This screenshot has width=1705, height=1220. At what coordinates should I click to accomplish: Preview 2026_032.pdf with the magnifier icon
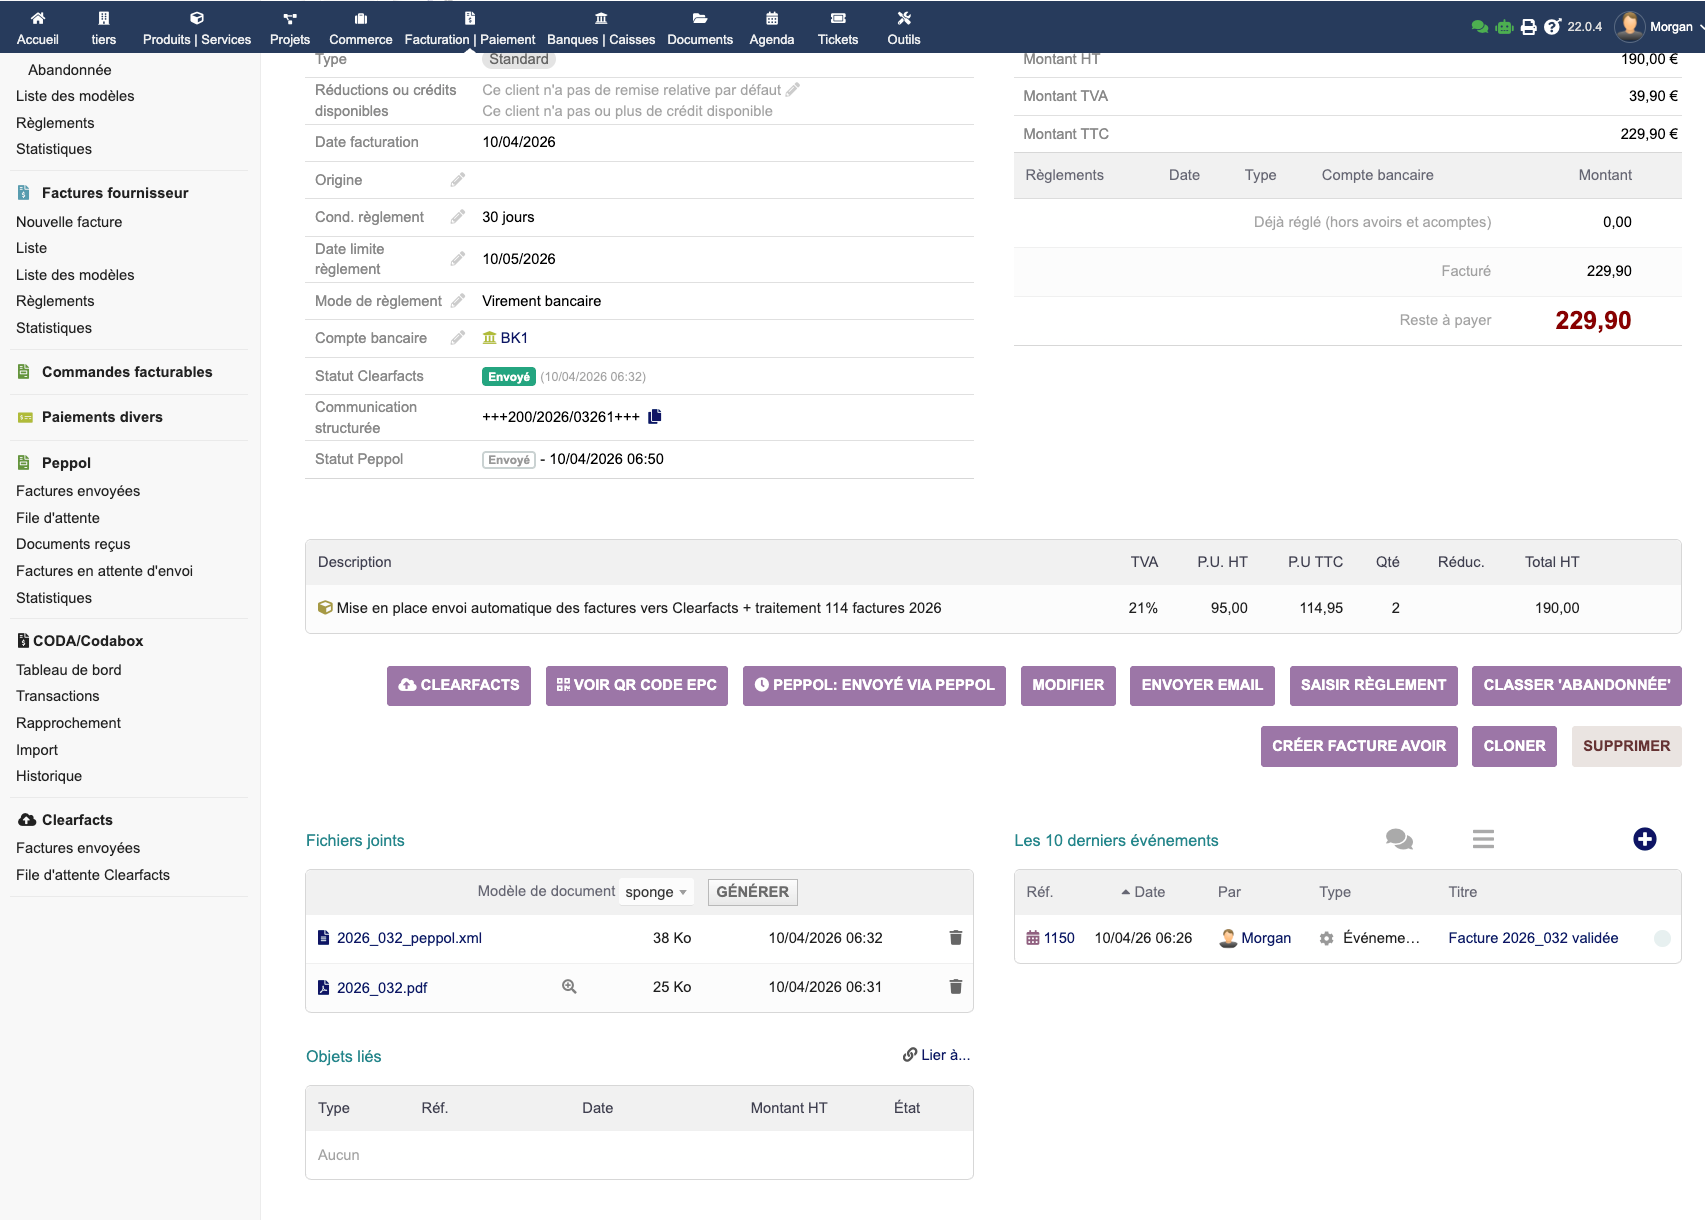pyautogui.click(x=569, y=987)
